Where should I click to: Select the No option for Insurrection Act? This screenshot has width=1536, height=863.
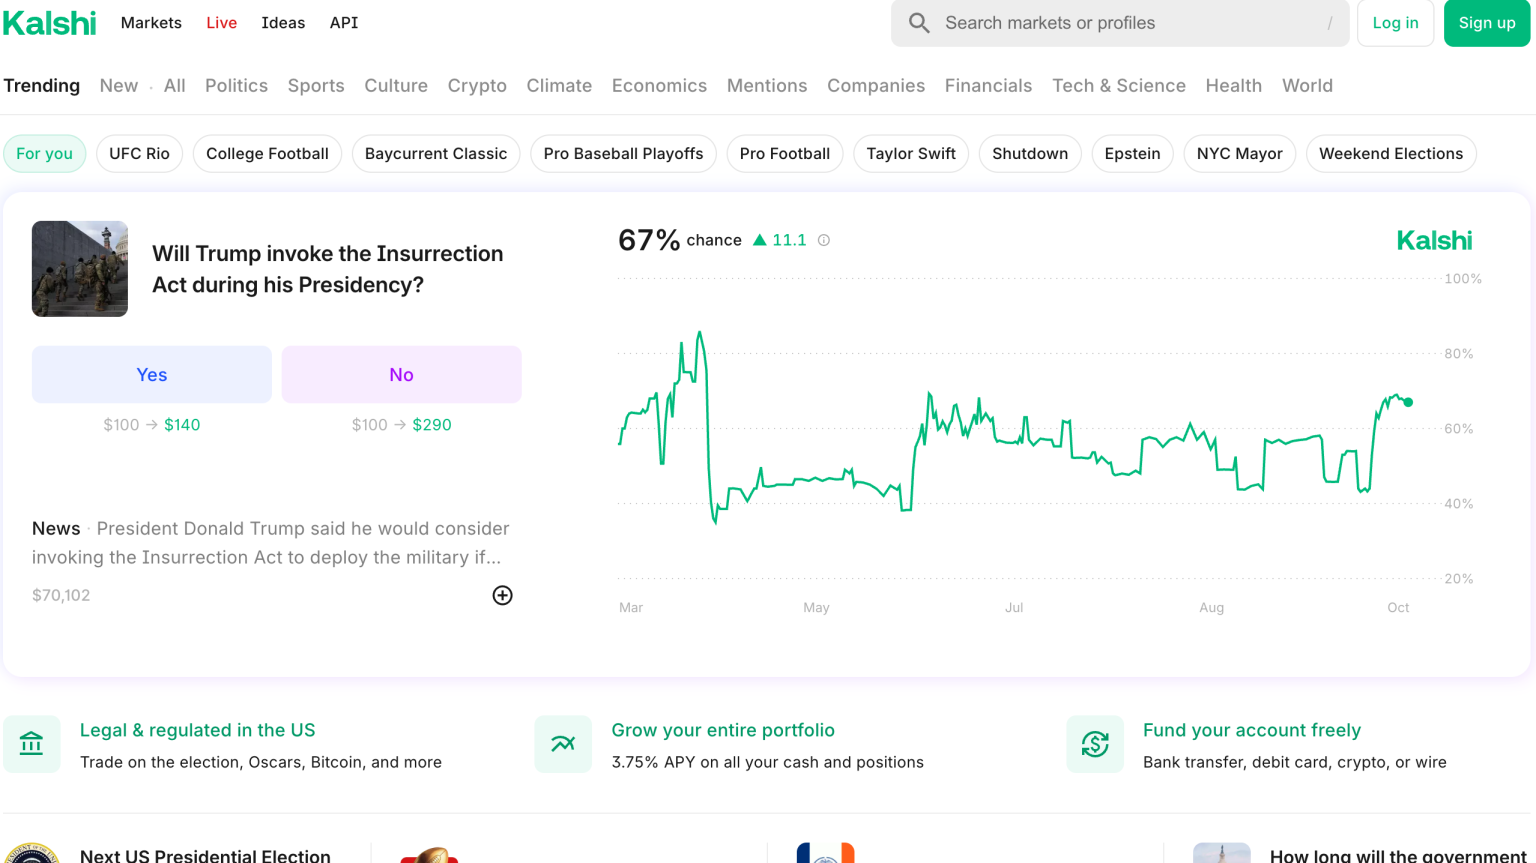(x=401, y=375)
